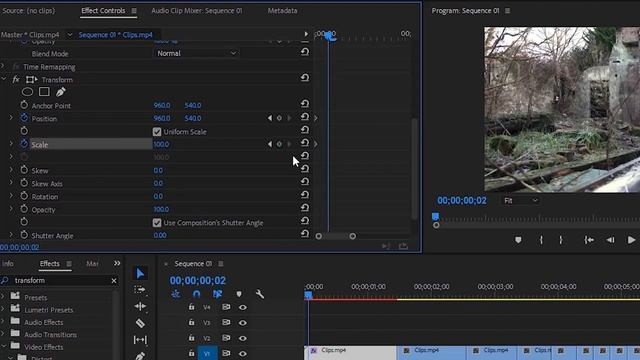This screenshot has height=360, width=640.
Task: Toggle Uniform Scale checkbox
Action: (x=157, y=132)
